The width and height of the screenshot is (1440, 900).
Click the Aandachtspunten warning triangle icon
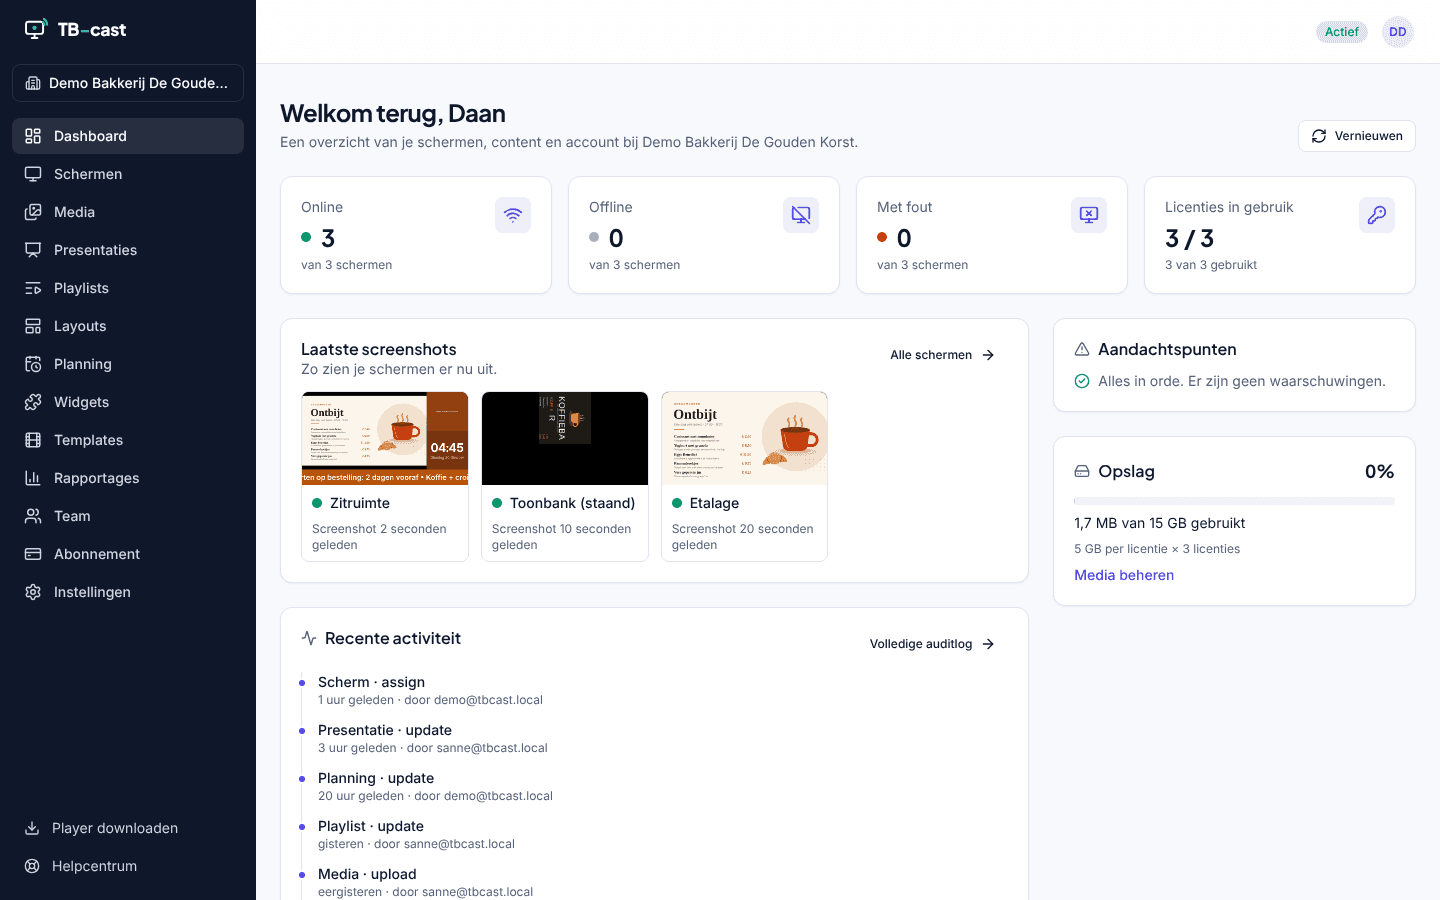(x=1082, y=349)
